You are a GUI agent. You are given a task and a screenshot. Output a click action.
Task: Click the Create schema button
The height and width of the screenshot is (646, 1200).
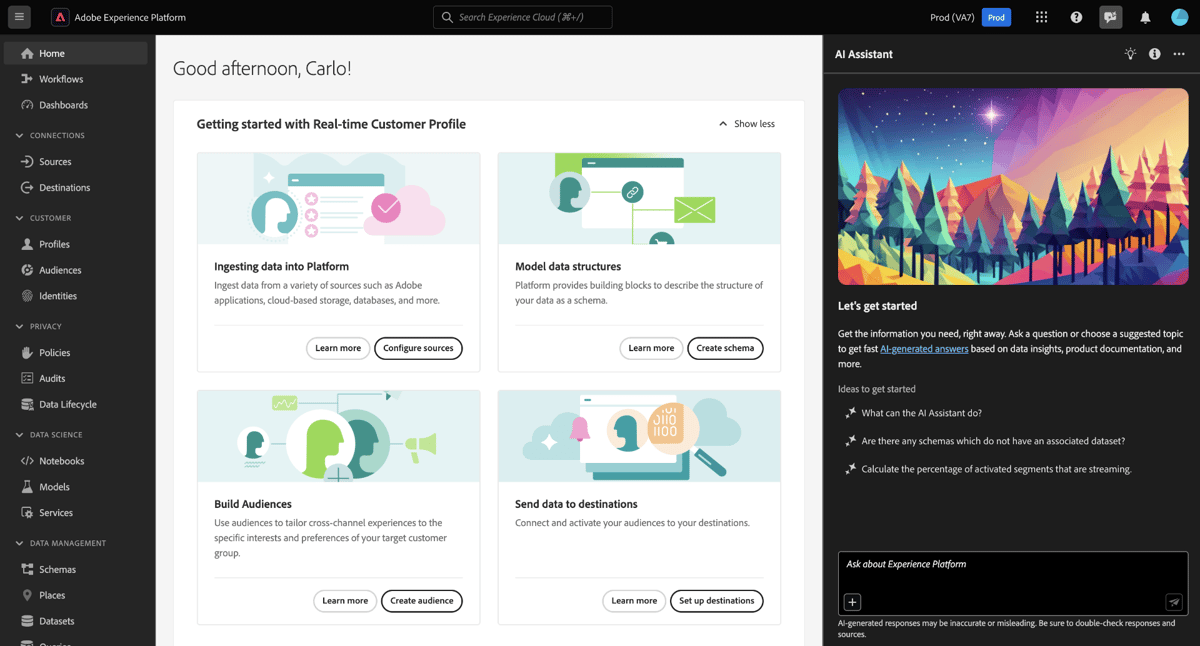pos(725,348)
